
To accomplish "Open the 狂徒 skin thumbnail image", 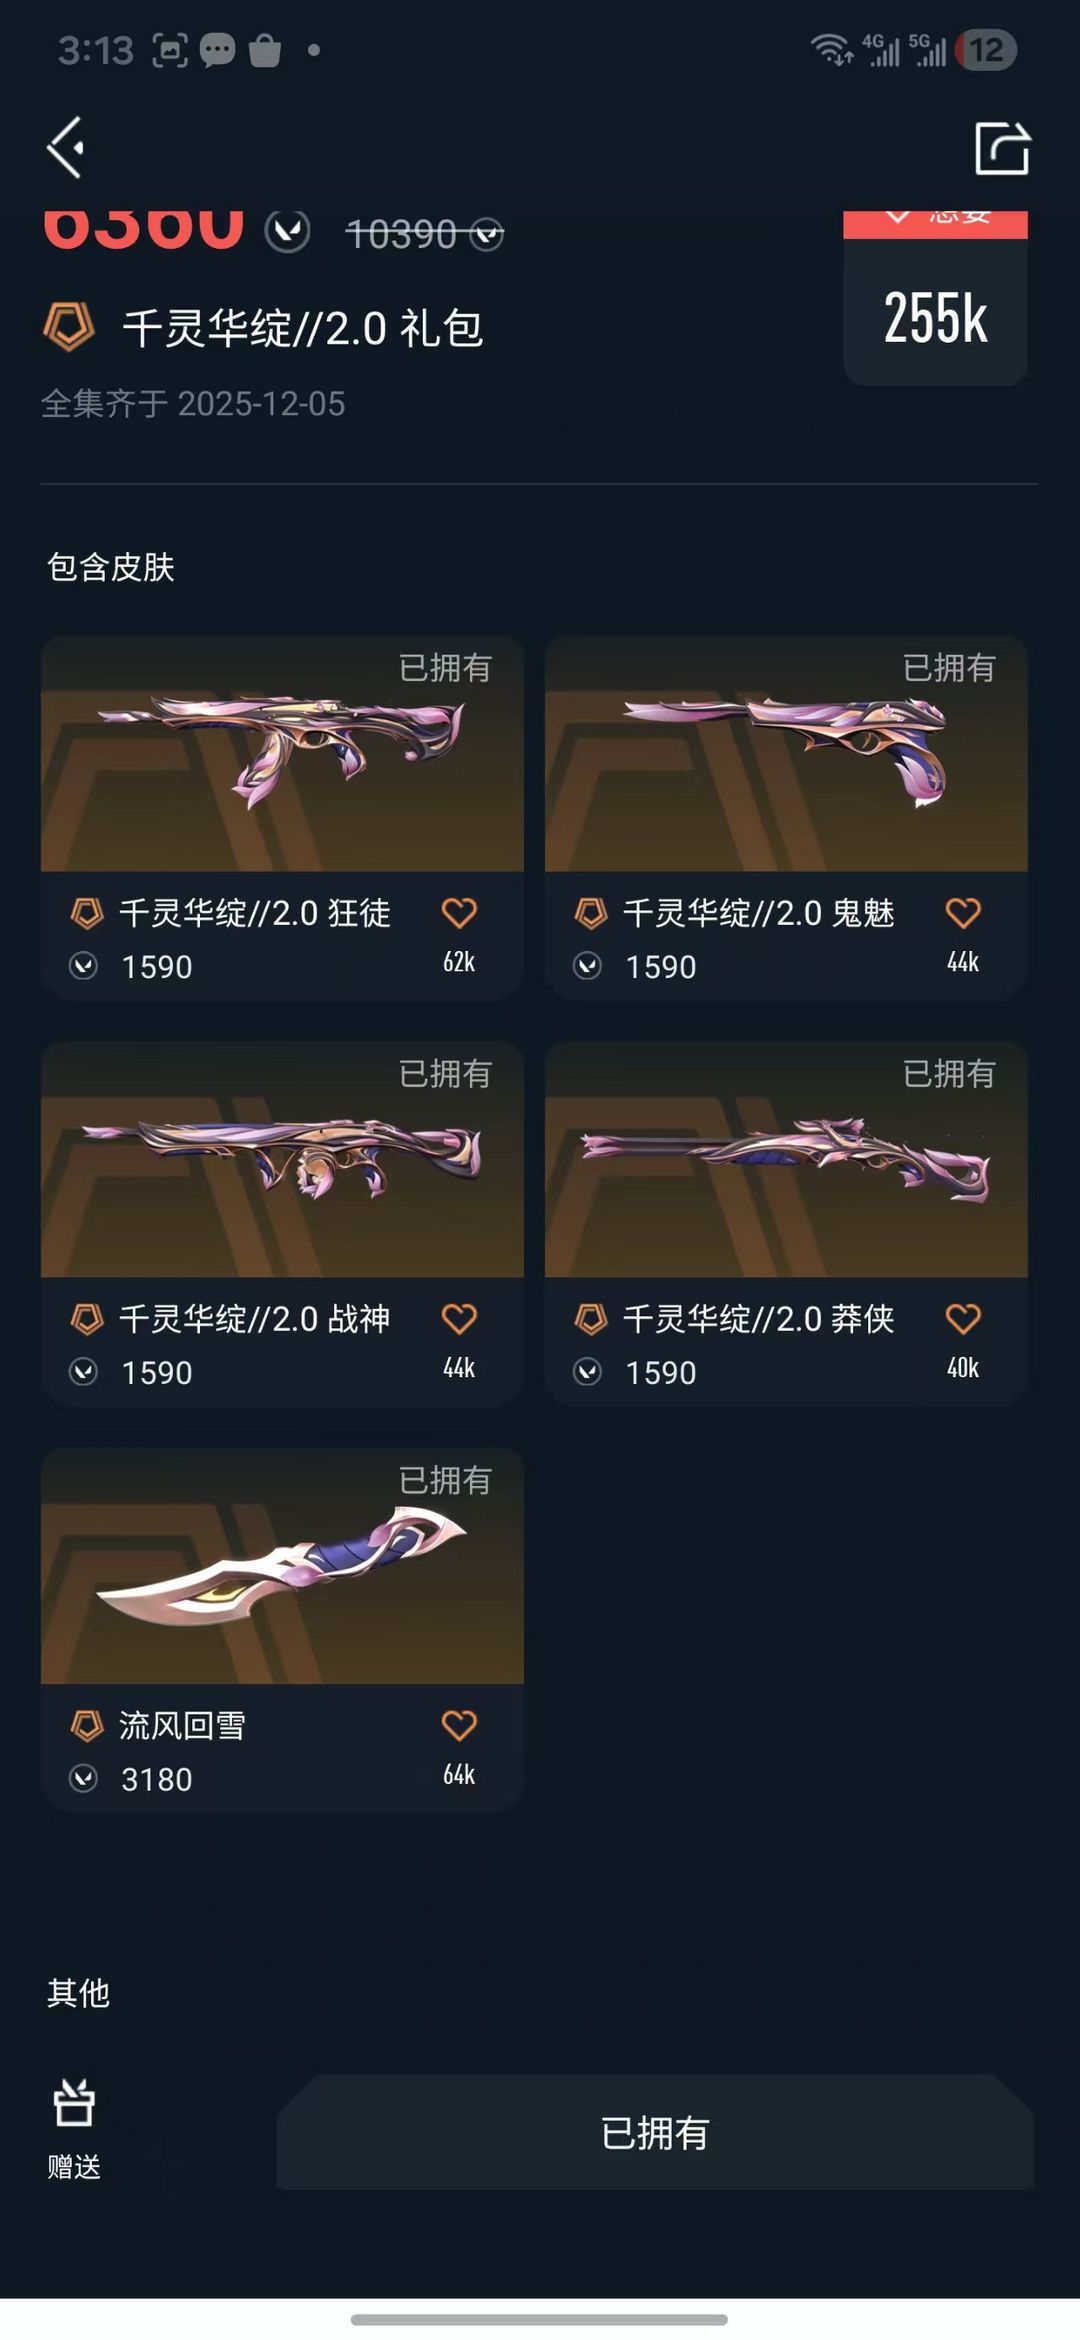I will 282,754.
